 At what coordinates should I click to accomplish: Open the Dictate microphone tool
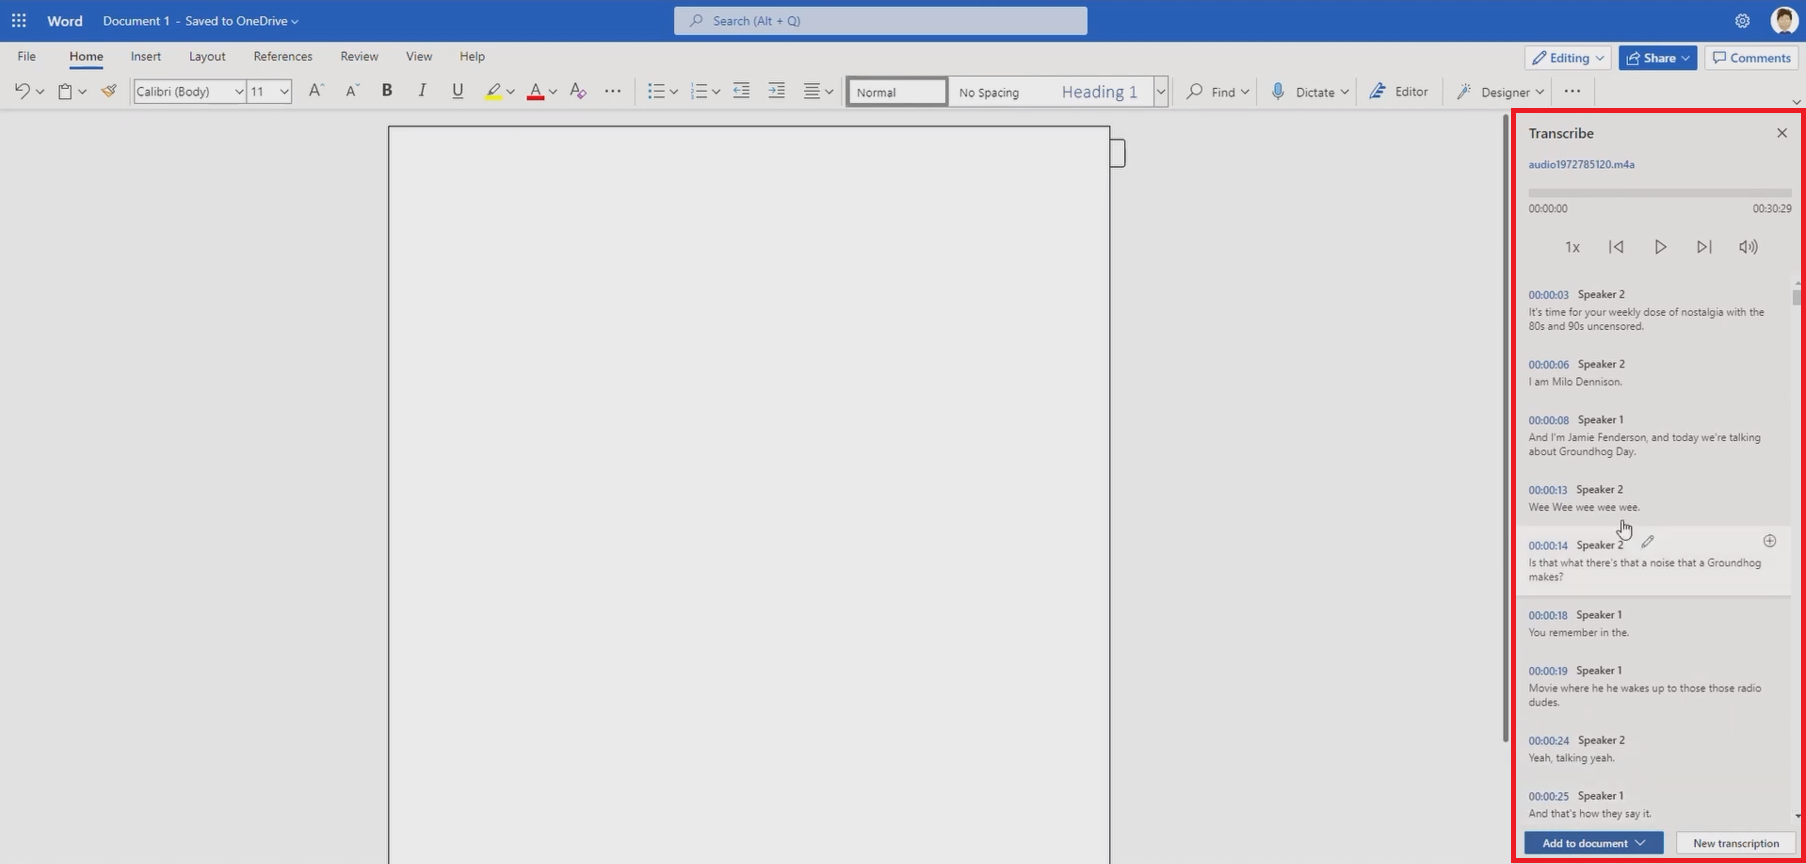[x=1278, y=91]
